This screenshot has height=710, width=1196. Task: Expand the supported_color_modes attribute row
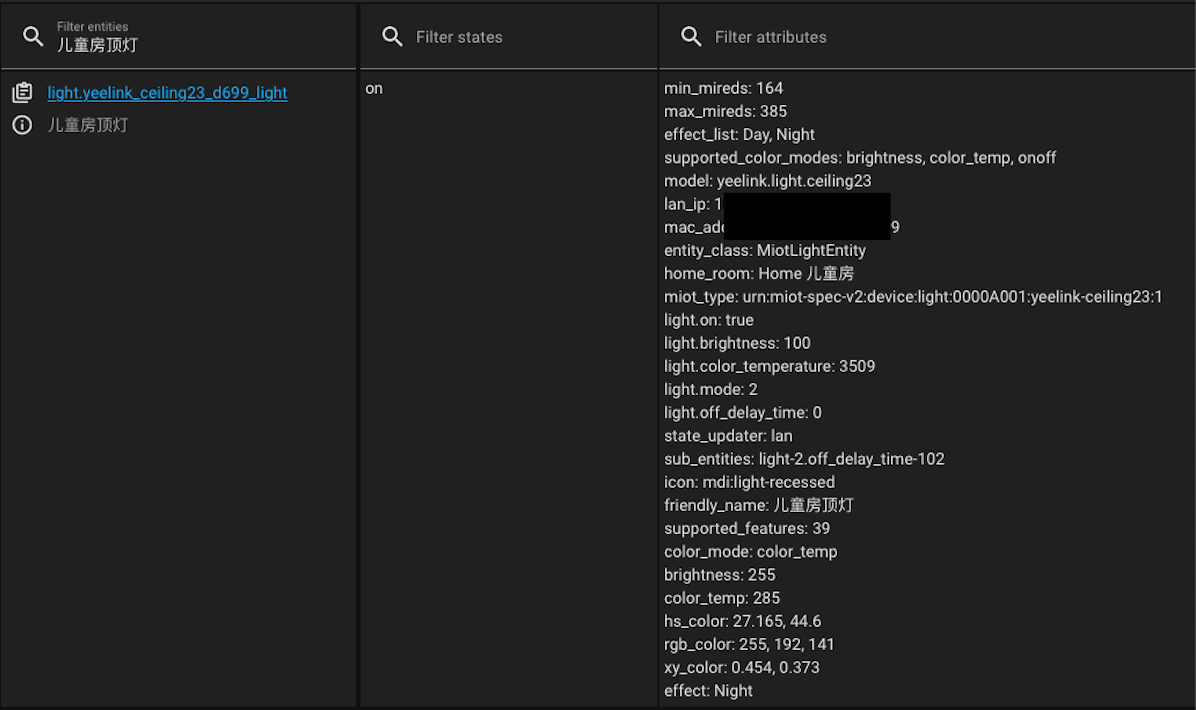point(861,157)
